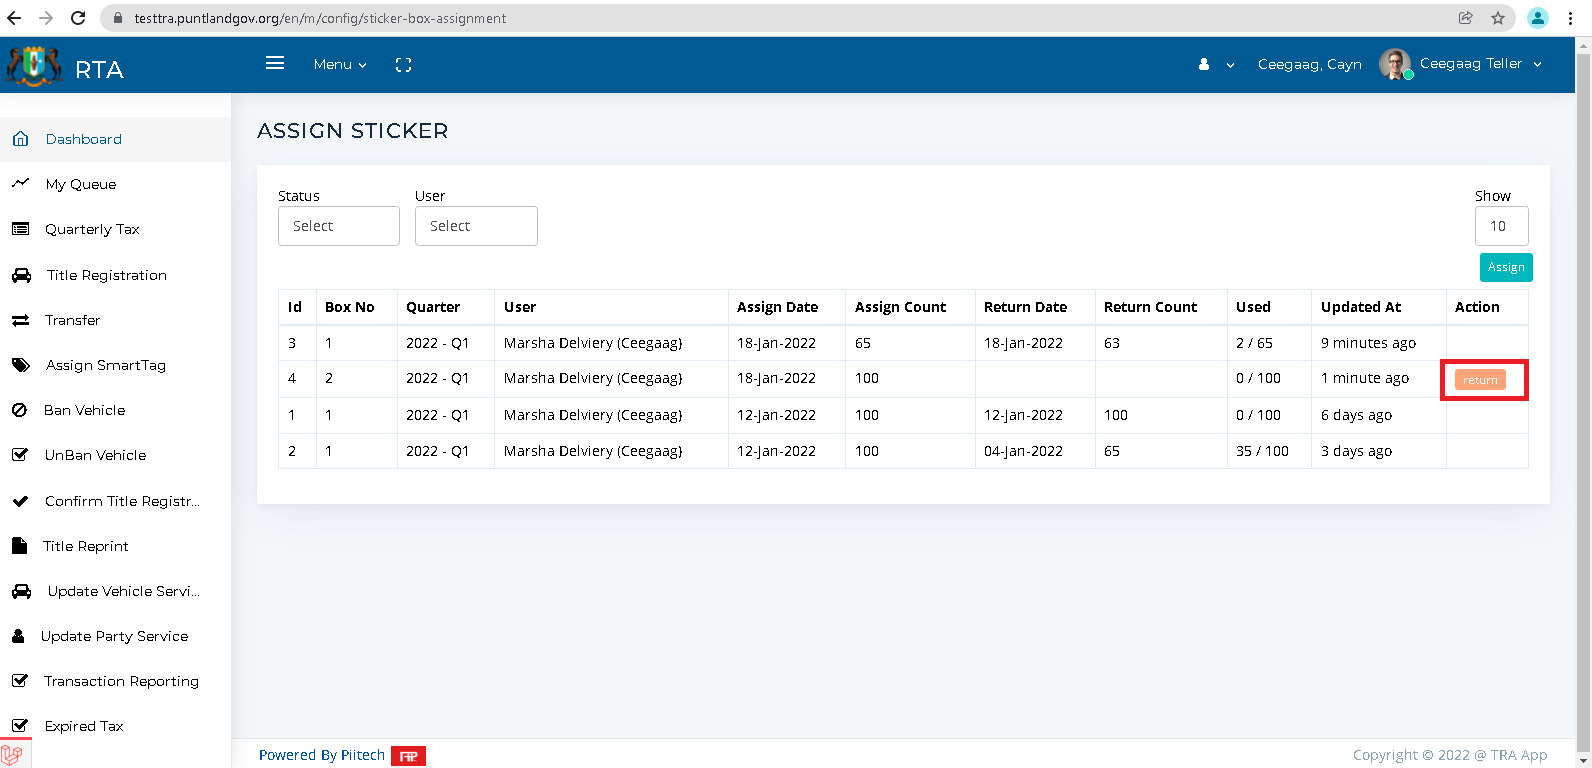The width and height of the screenshot is (1592, 768).
Task: Click the return button for Id 4
Action: 1480,380
